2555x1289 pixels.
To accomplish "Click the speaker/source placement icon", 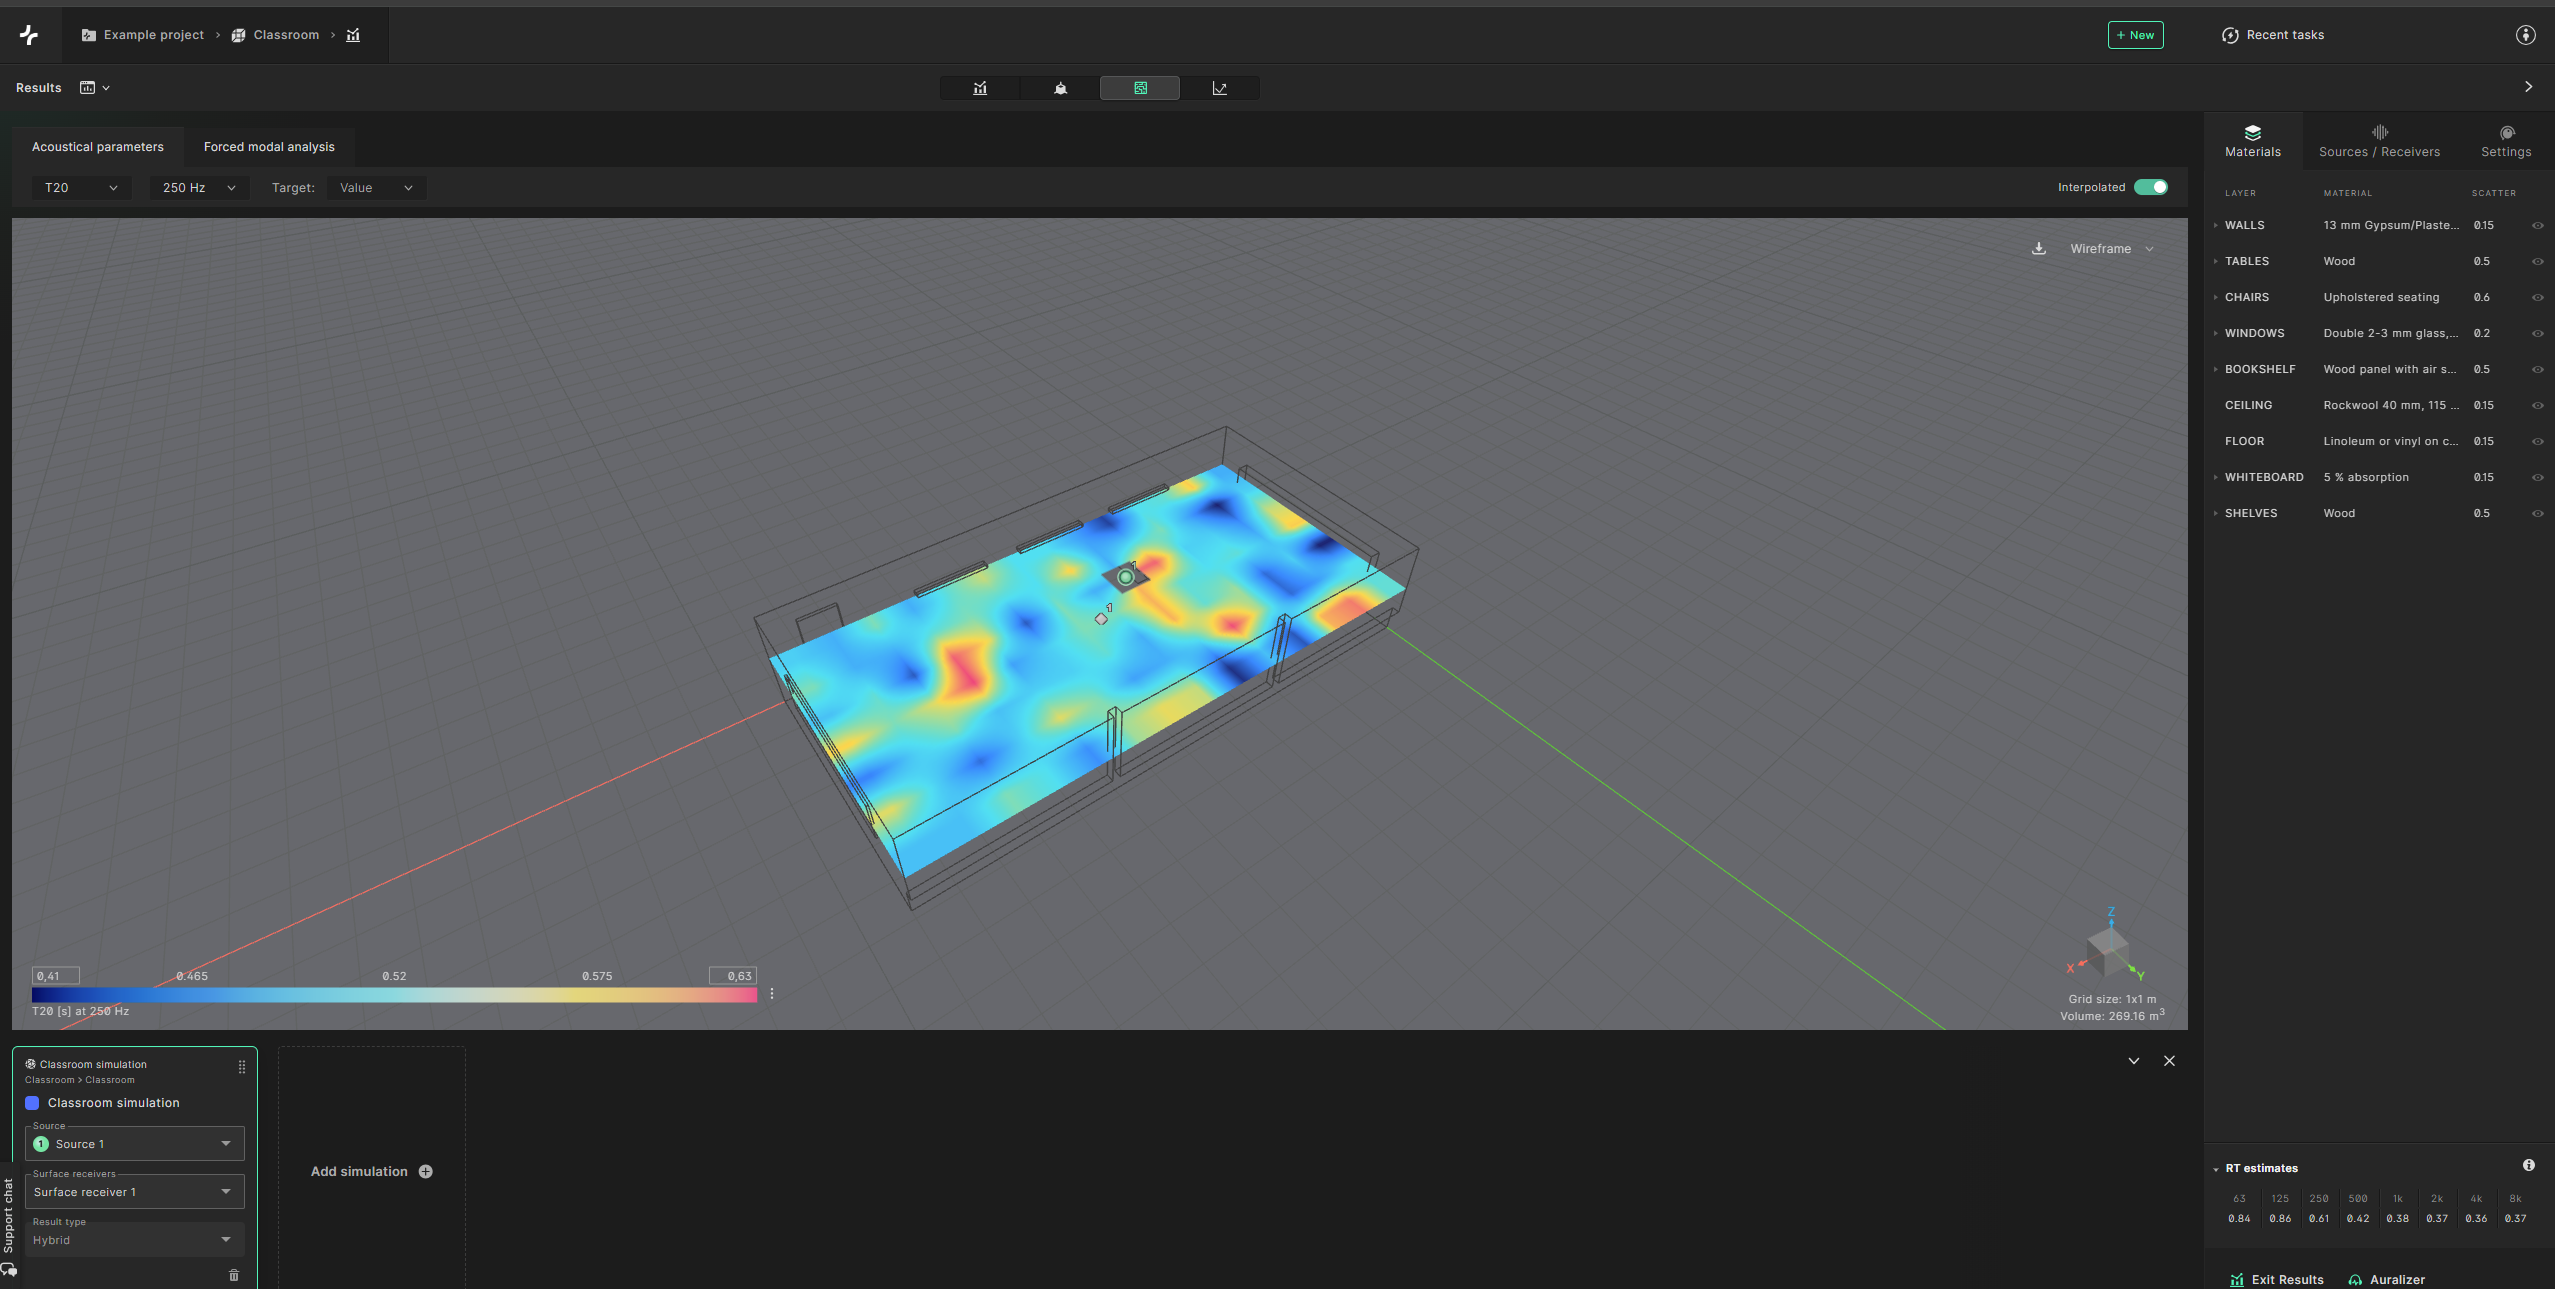I will click(1060, 87).
